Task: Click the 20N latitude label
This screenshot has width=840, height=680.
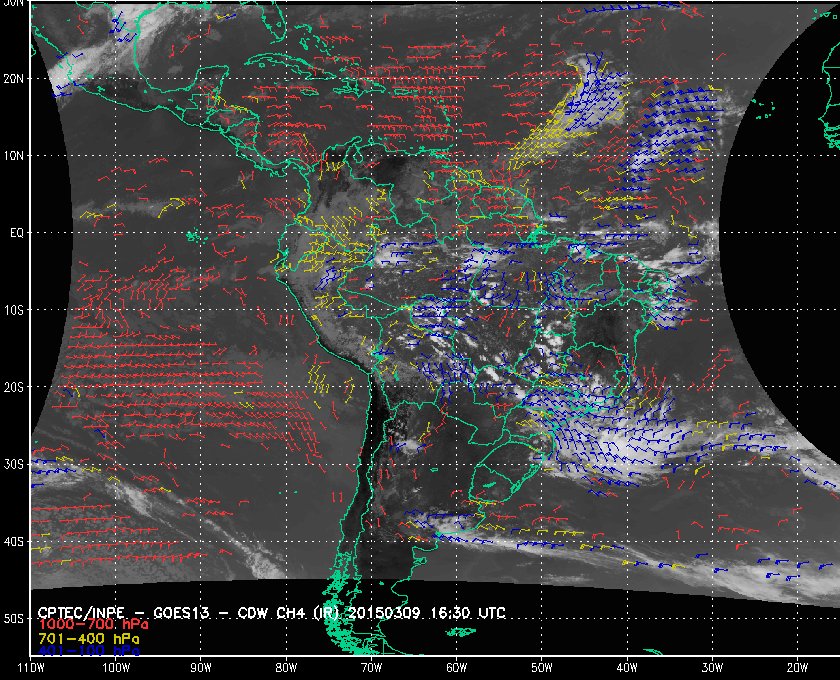Action: point(15,78)
